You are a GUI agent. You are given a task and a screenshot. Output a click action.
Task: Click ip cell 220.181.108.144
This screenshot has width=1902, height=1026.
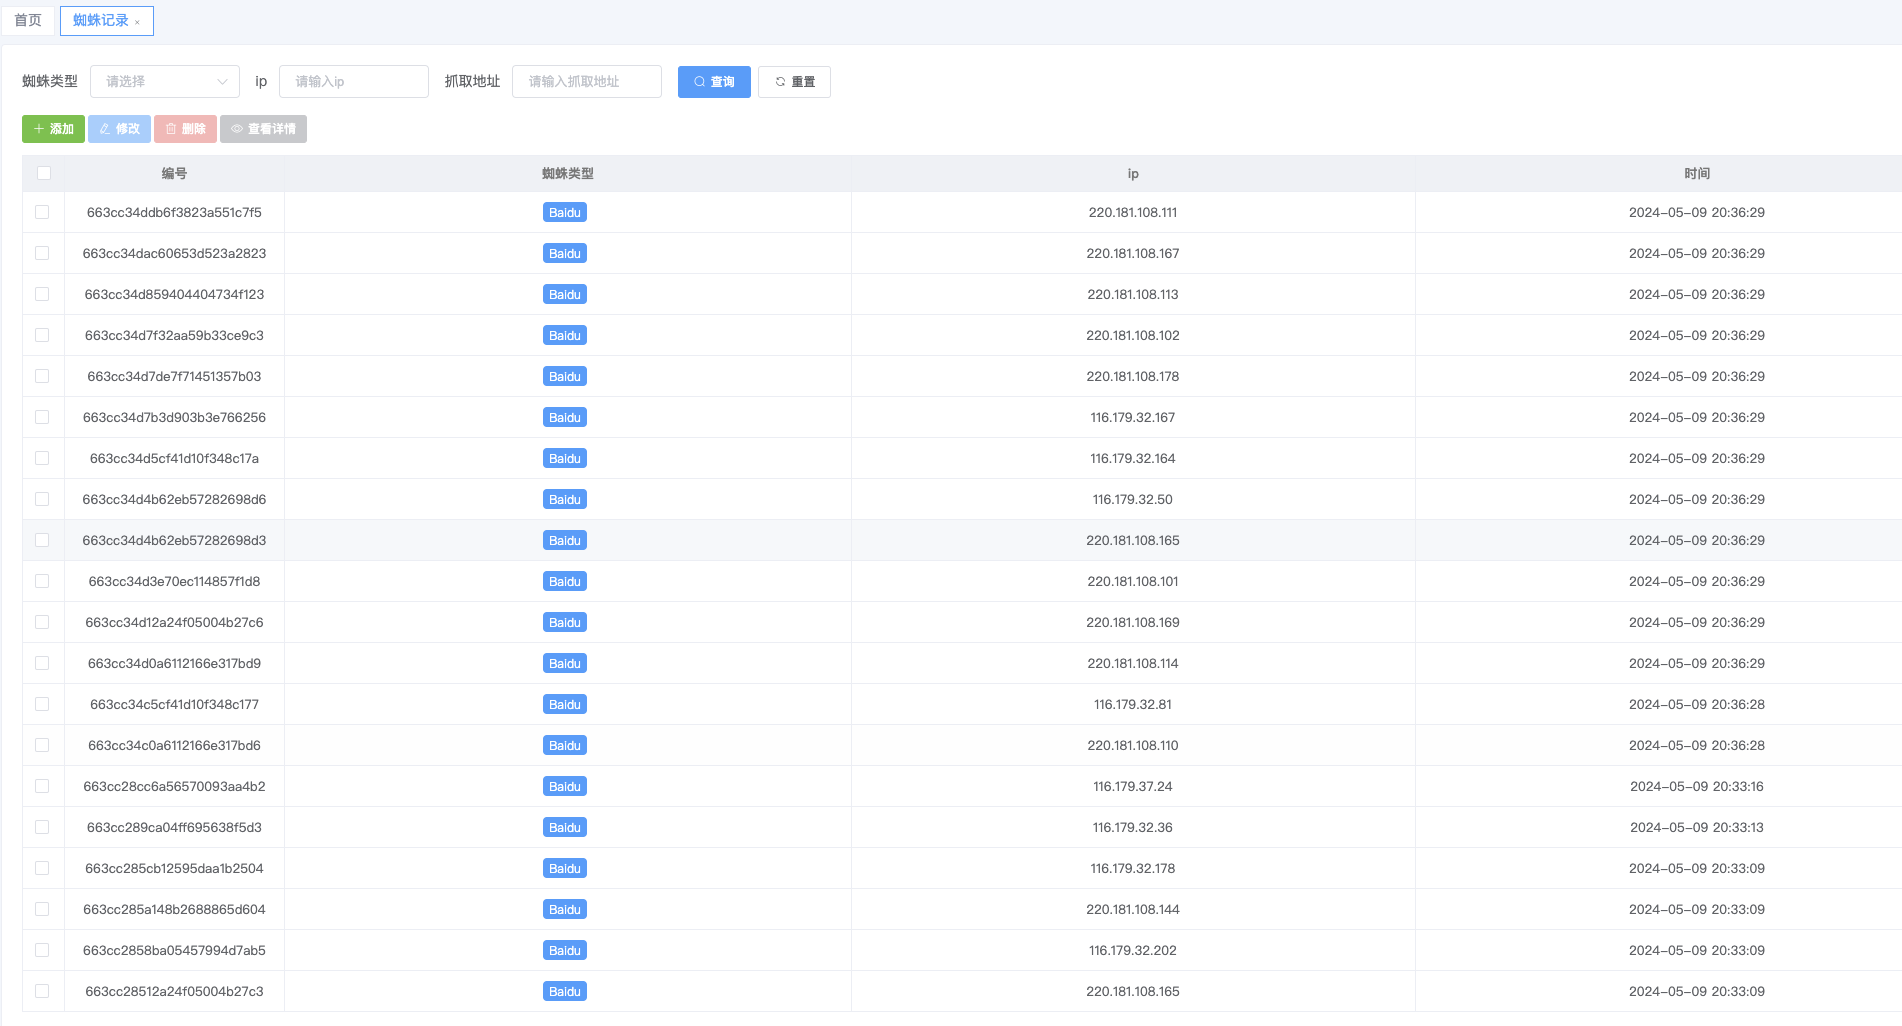point(1133,909)
